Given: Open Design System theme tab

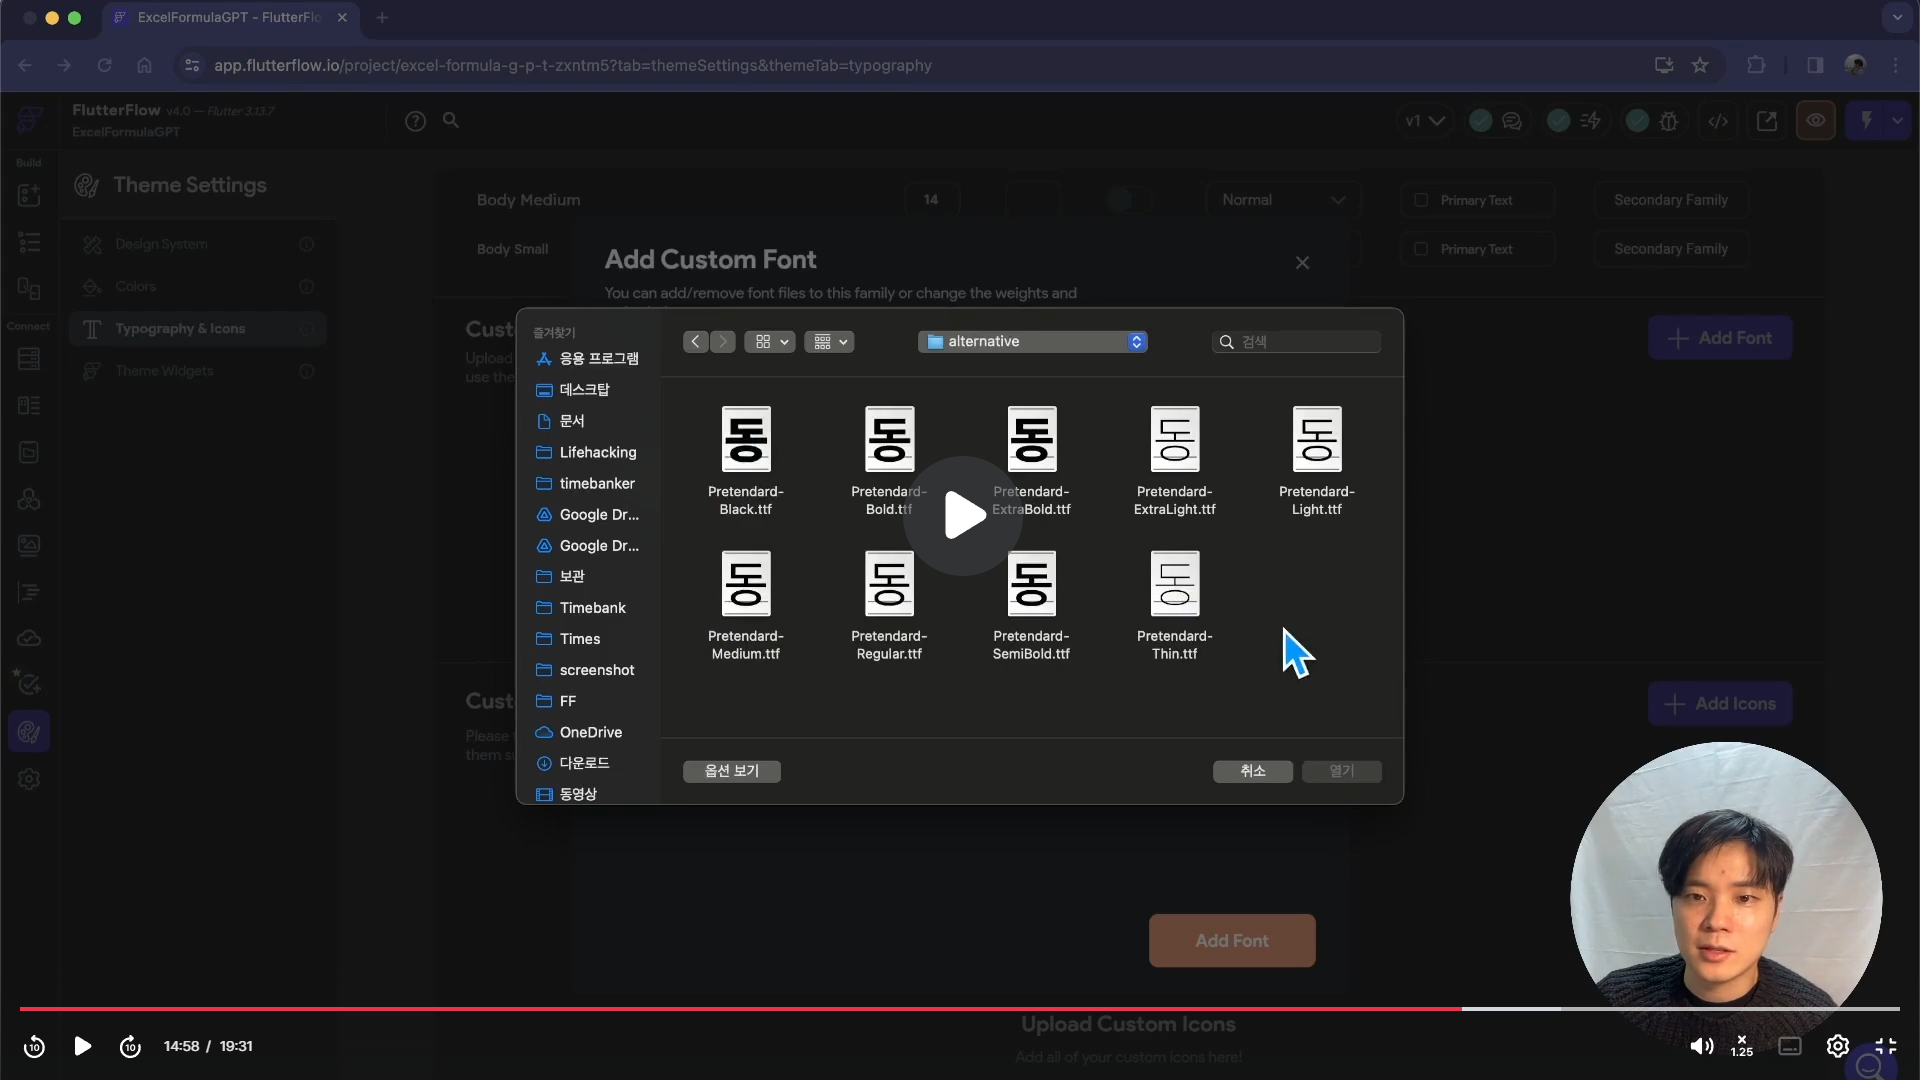Looking at the screenshot, I should [x=198, y=244].
